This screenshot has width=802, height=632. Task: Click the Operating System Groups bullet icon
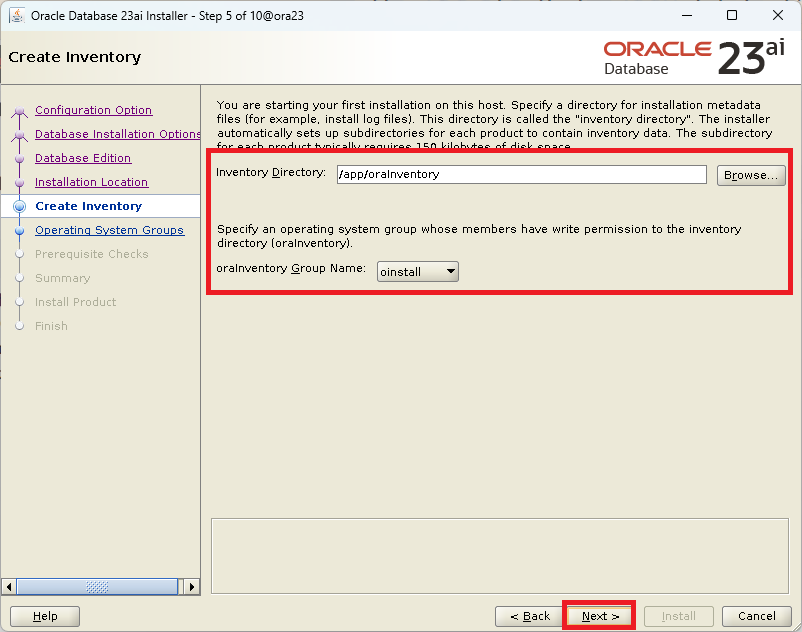pyautogui.click(x=19, y=231)
